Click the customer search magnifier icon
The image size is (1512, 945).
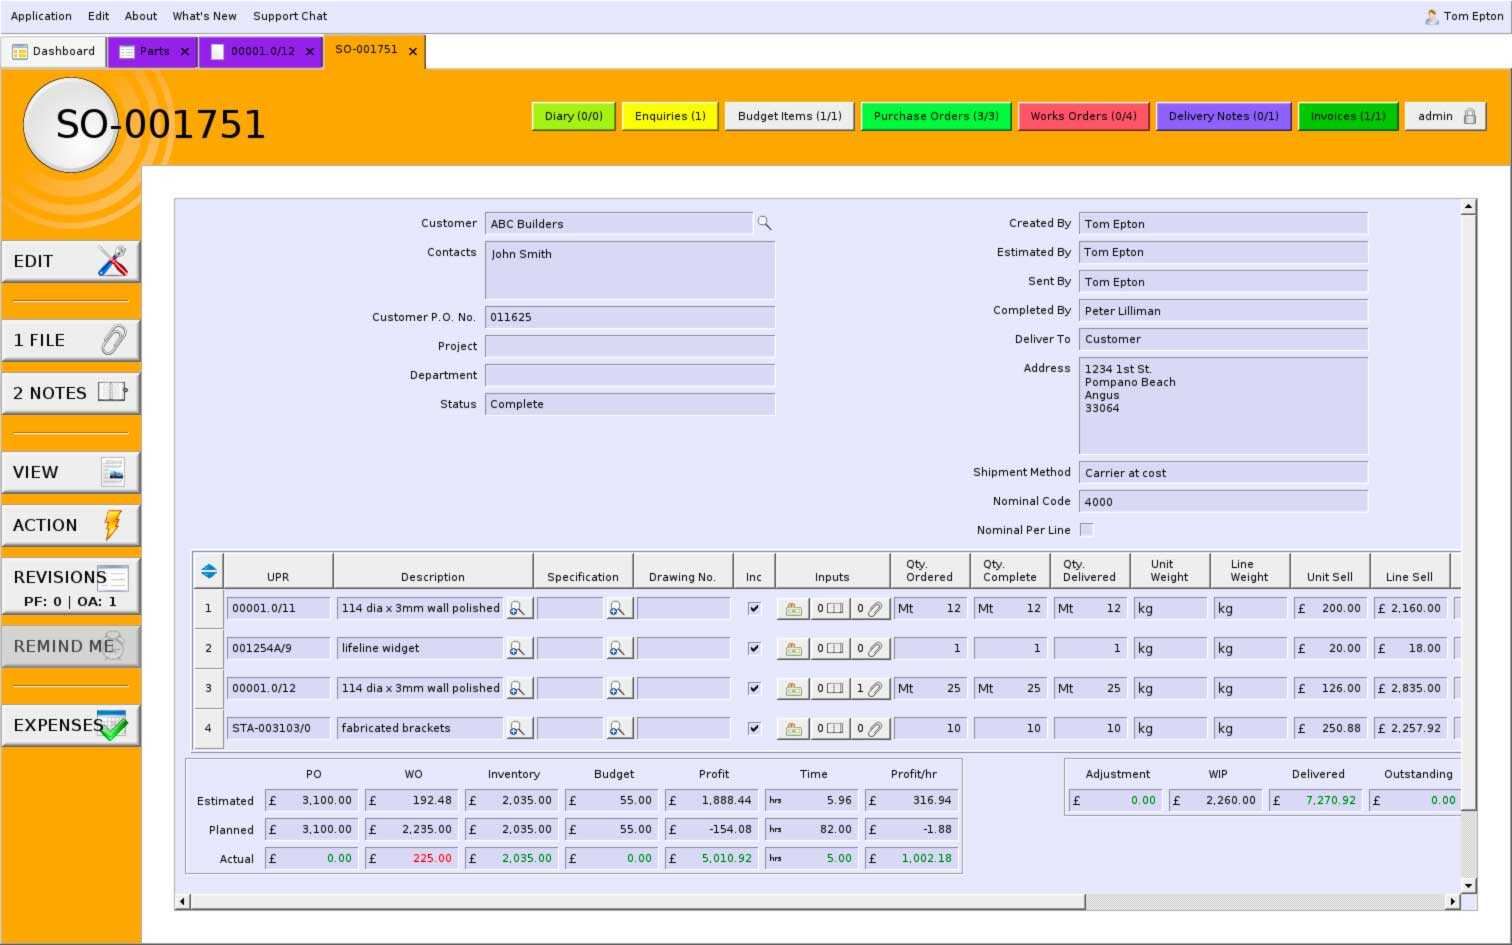[x=764, y=223]
